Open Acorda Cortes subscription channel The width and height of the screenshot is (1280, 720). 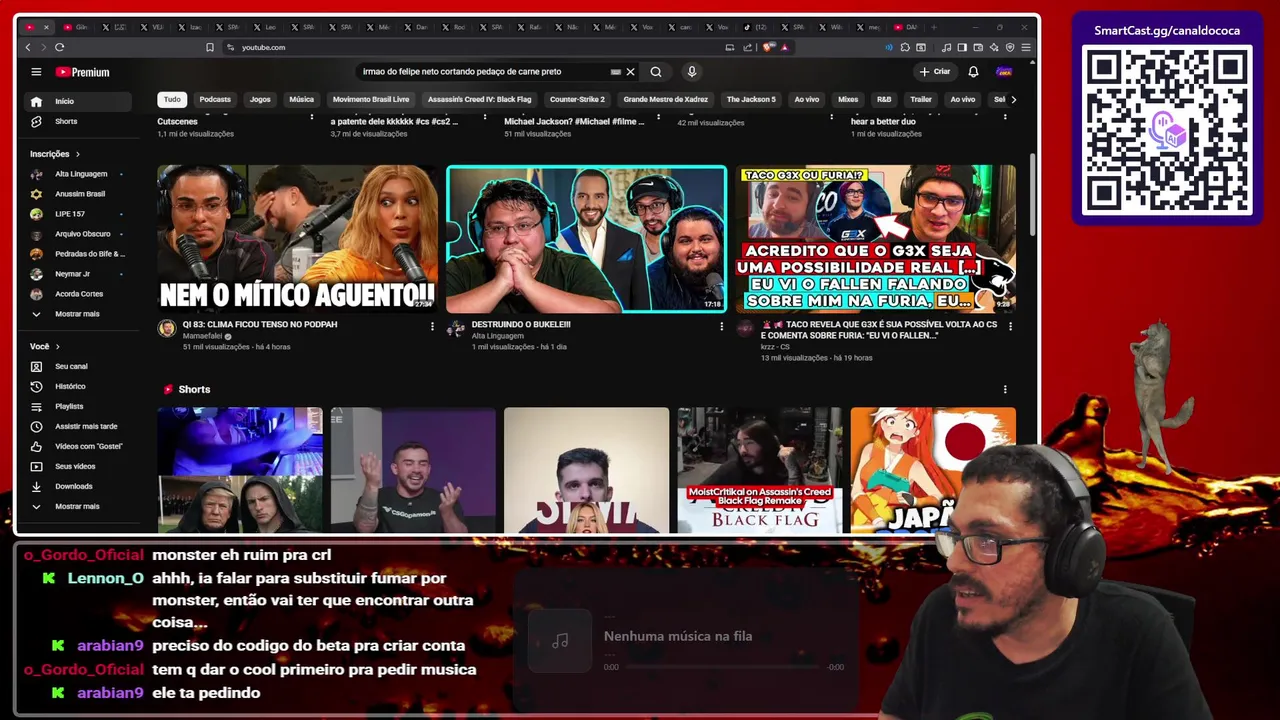coord(78,294)
